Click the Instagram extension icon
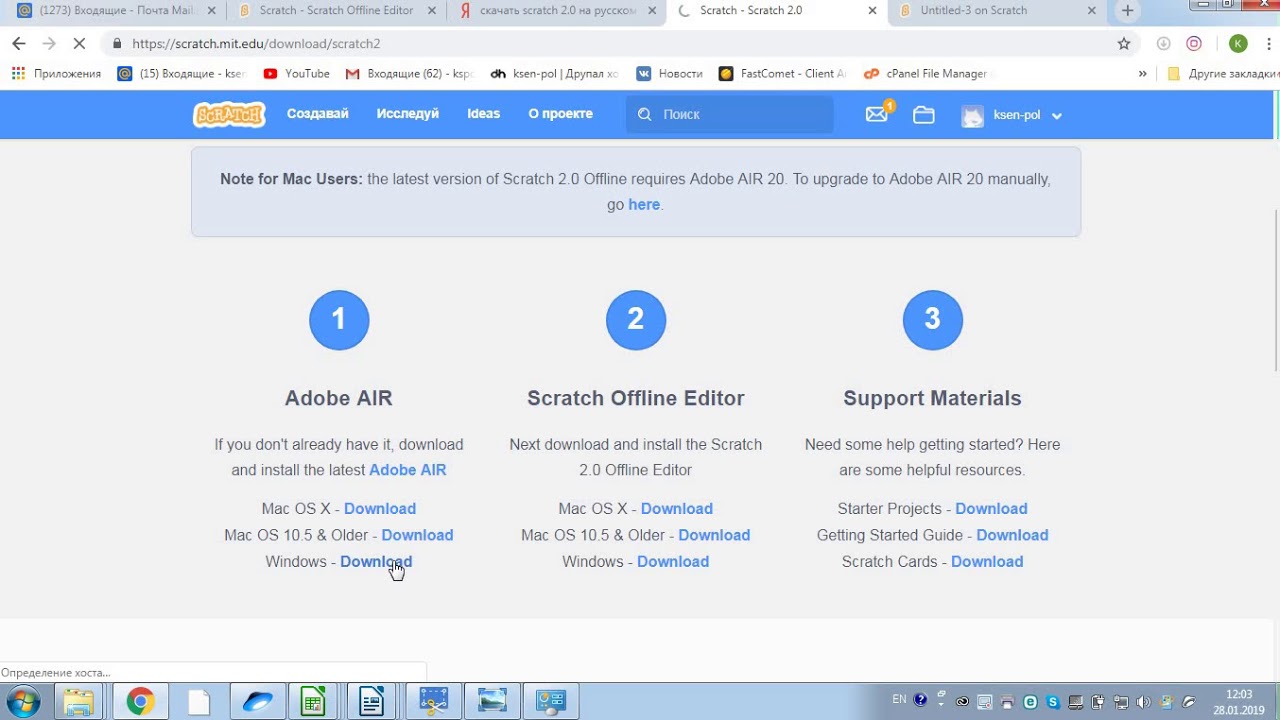Image resolution: width=1280 pixels, height=720 pixels. click(x=1194, y=44)
